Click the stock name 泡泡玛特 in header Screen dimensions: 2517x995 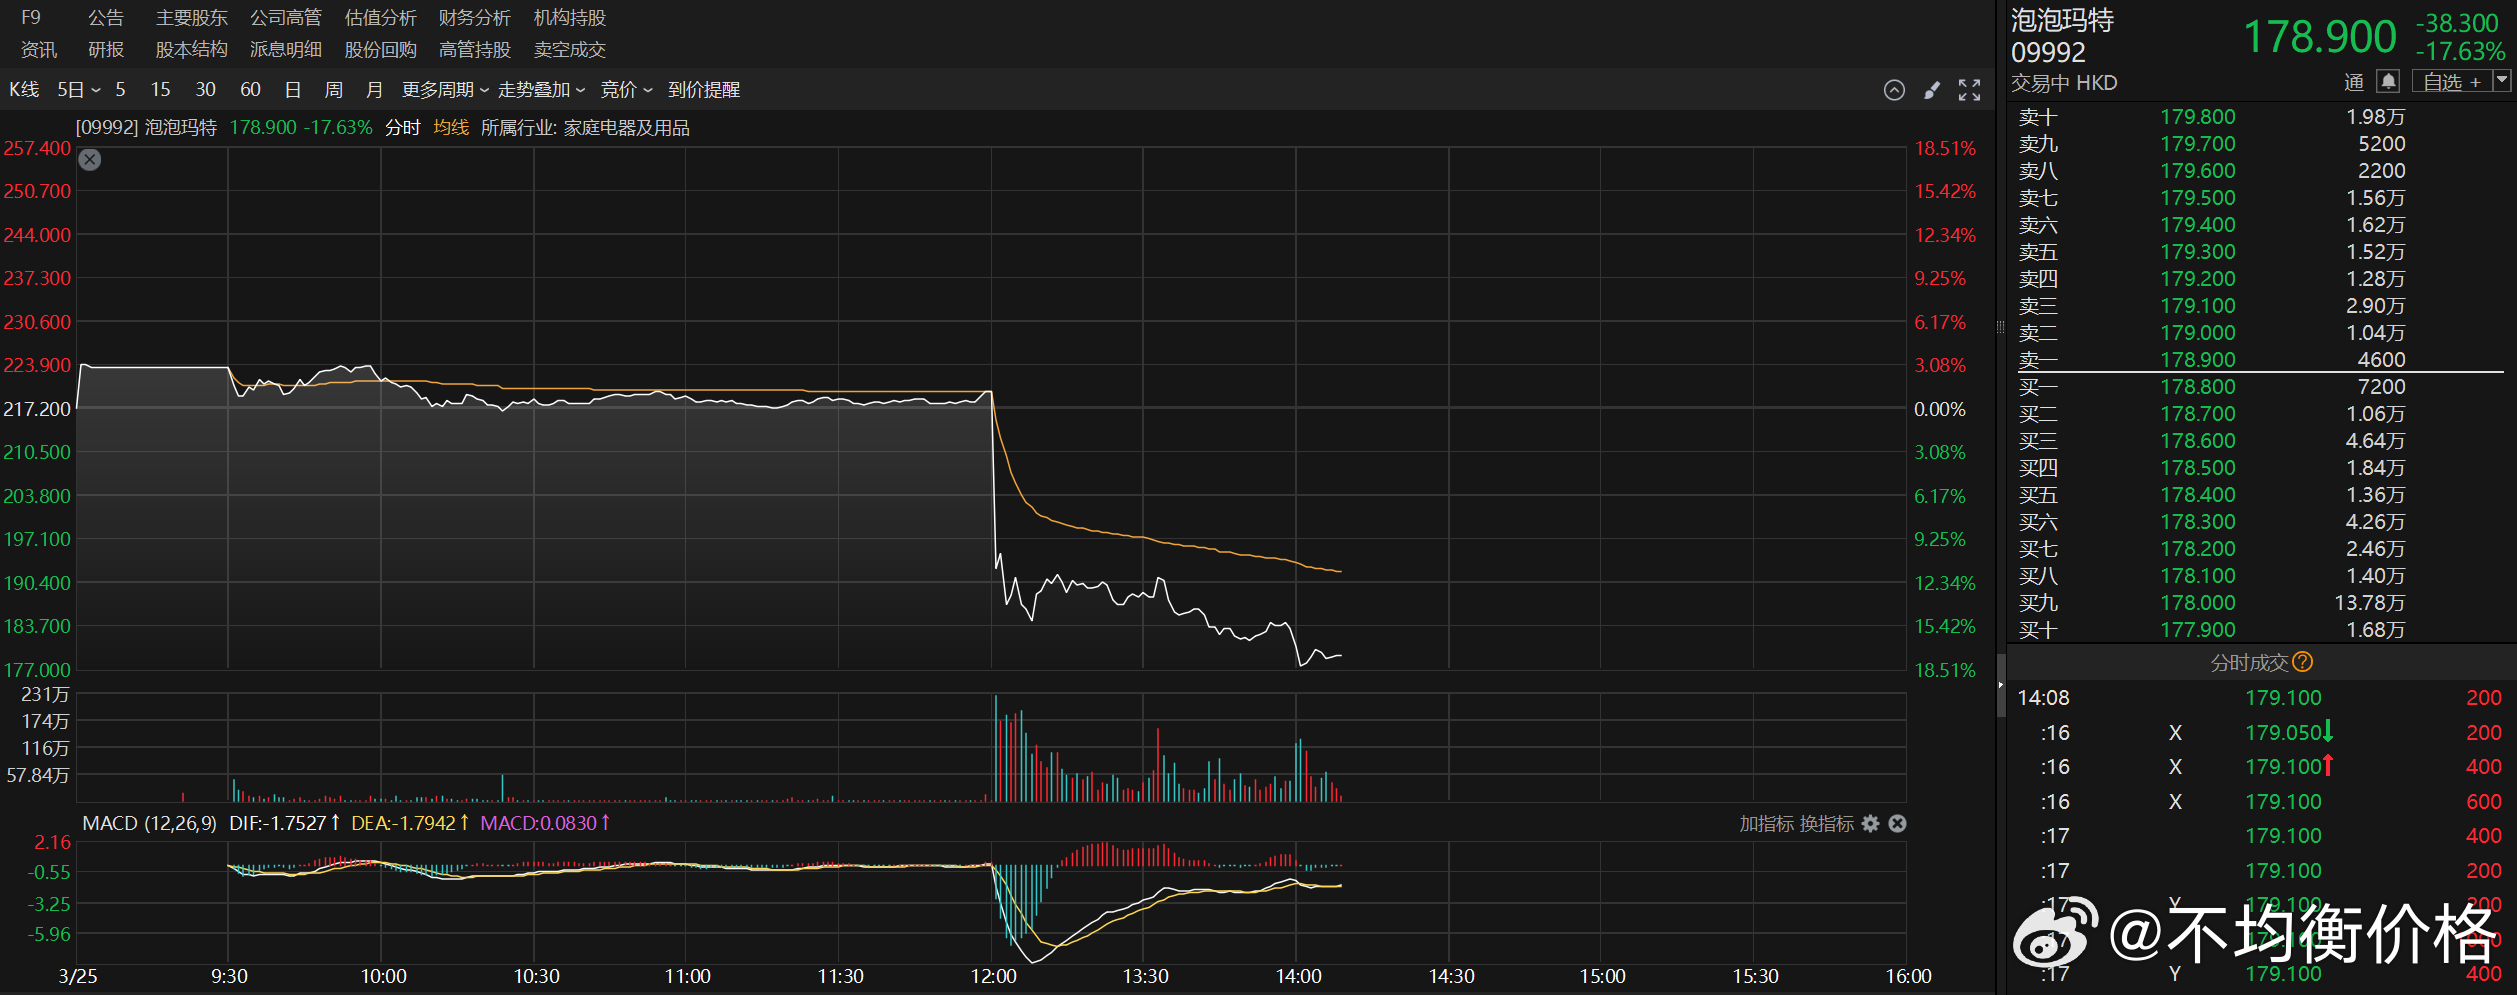2062,20
